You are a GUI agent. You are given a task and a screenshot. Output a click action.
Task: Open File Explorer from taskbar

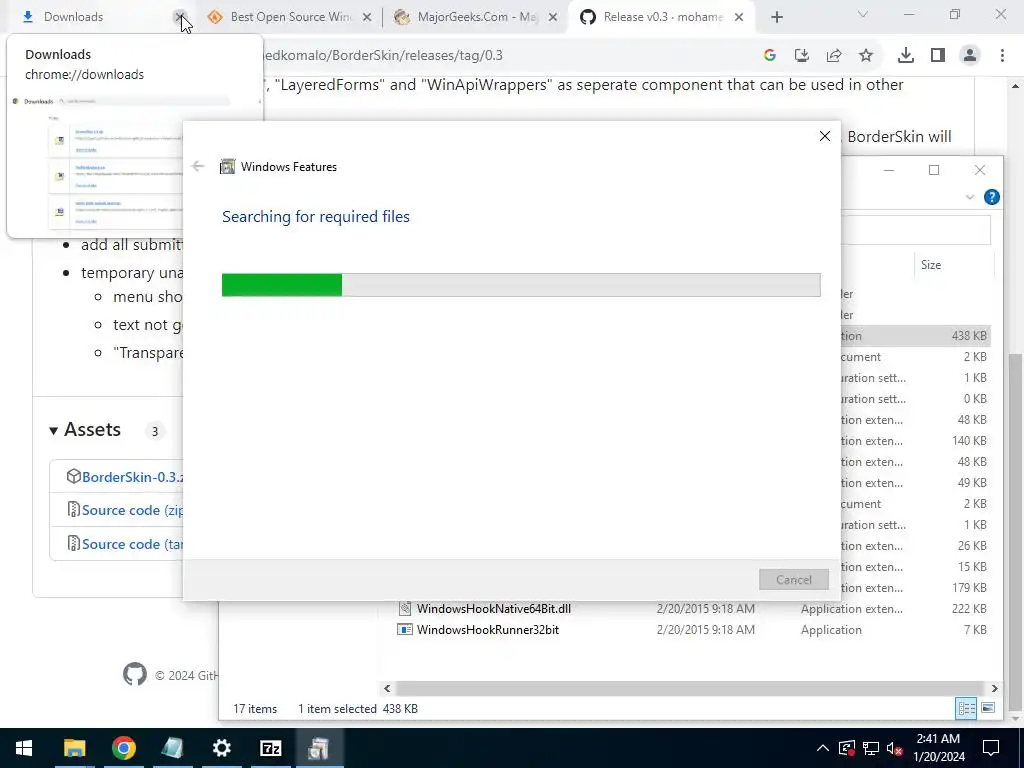point(74,748)
